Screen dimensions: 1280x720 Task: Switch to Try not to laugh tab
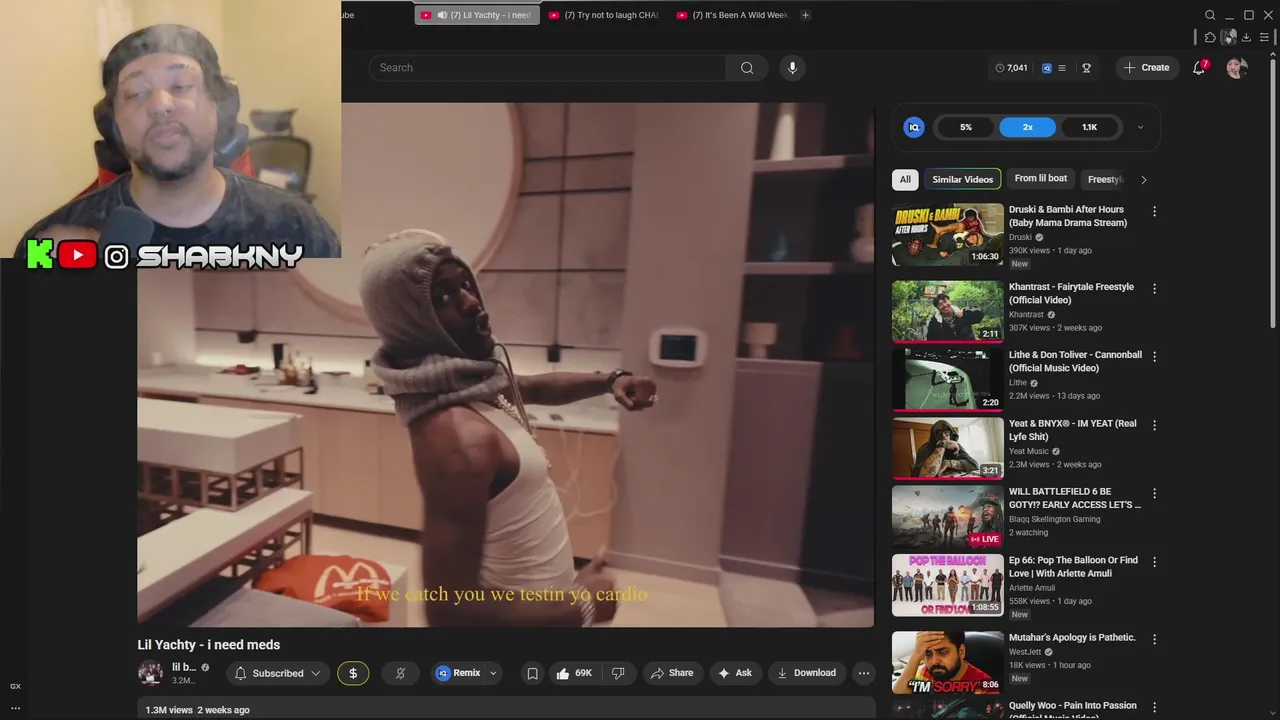[x=604, y=15]
